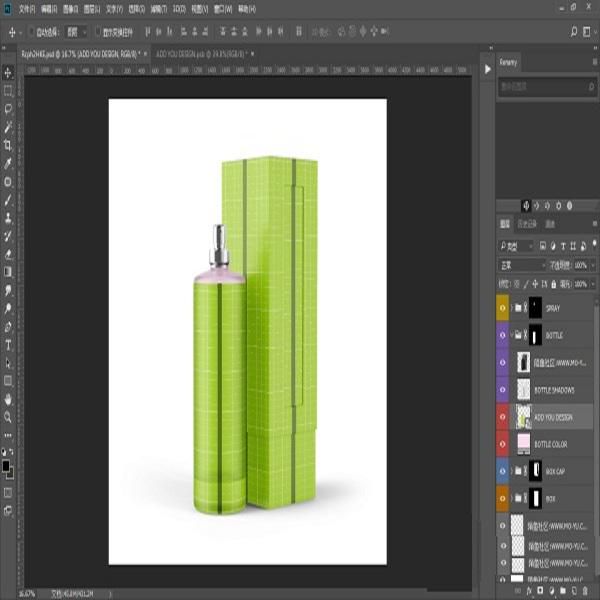Select the Pen tool
The height and width of the screenshot is (600, 600).
pos(8,327)
